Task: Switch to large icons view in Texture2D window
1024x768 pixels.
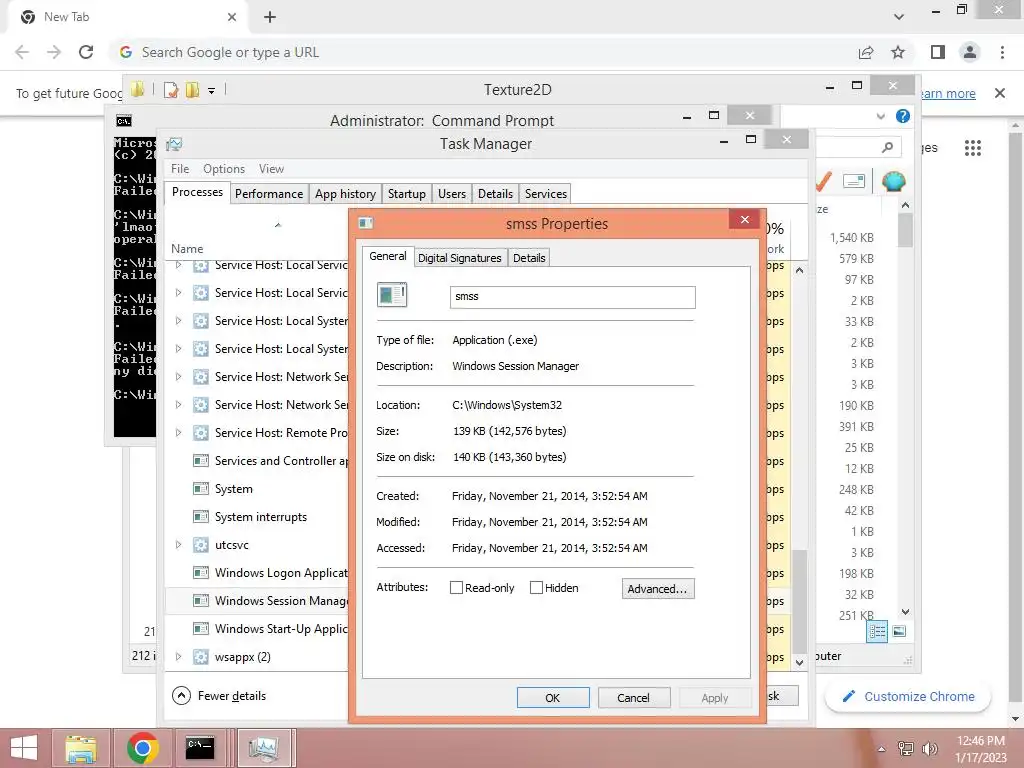Action: point(899,631)
